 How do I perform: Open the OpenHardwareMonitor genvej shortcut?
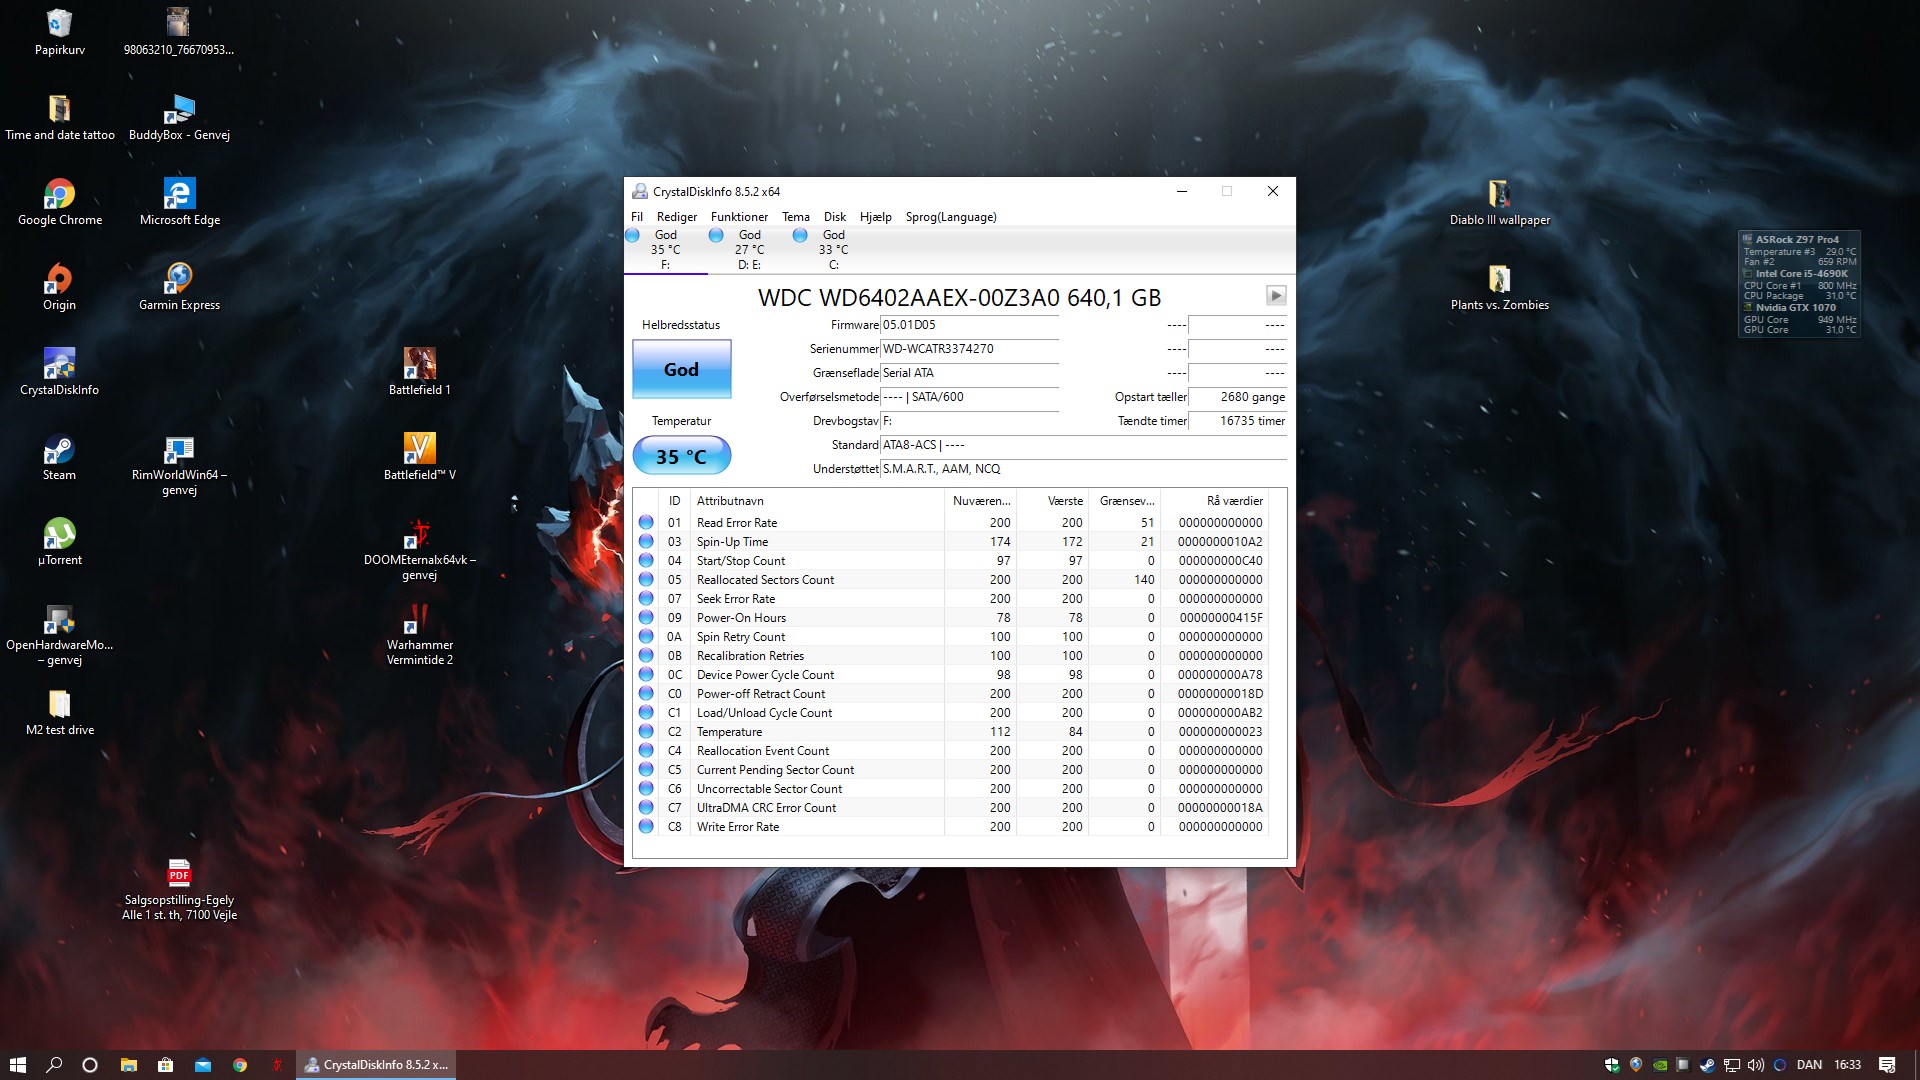tap(59, 635)
